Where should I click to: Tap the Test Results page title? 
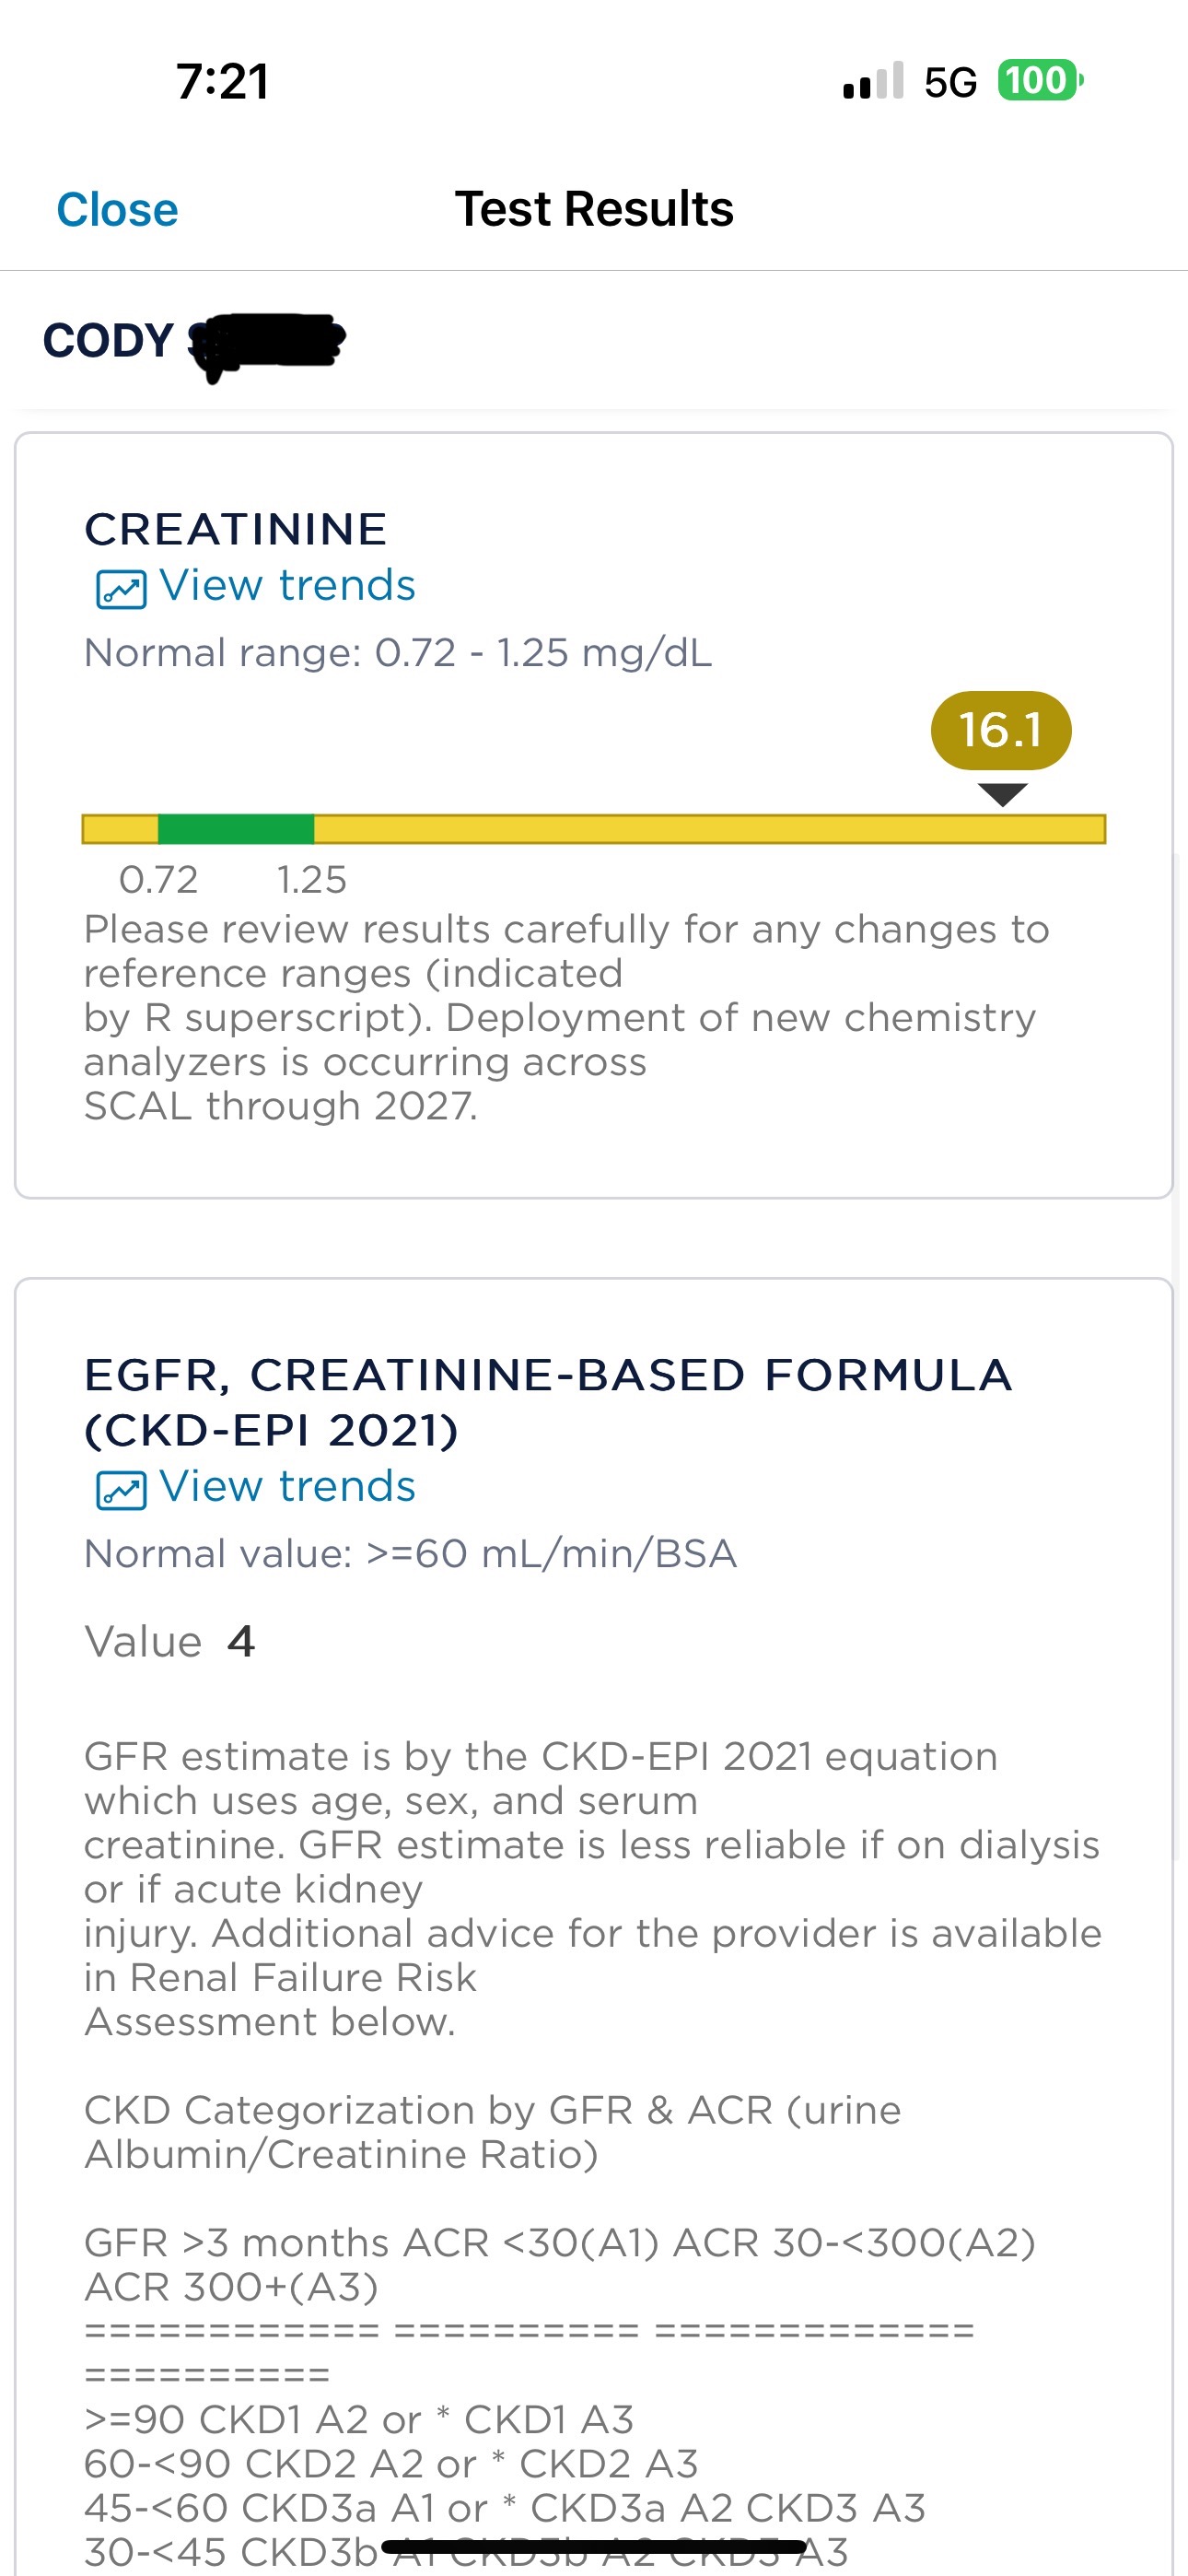594,210
